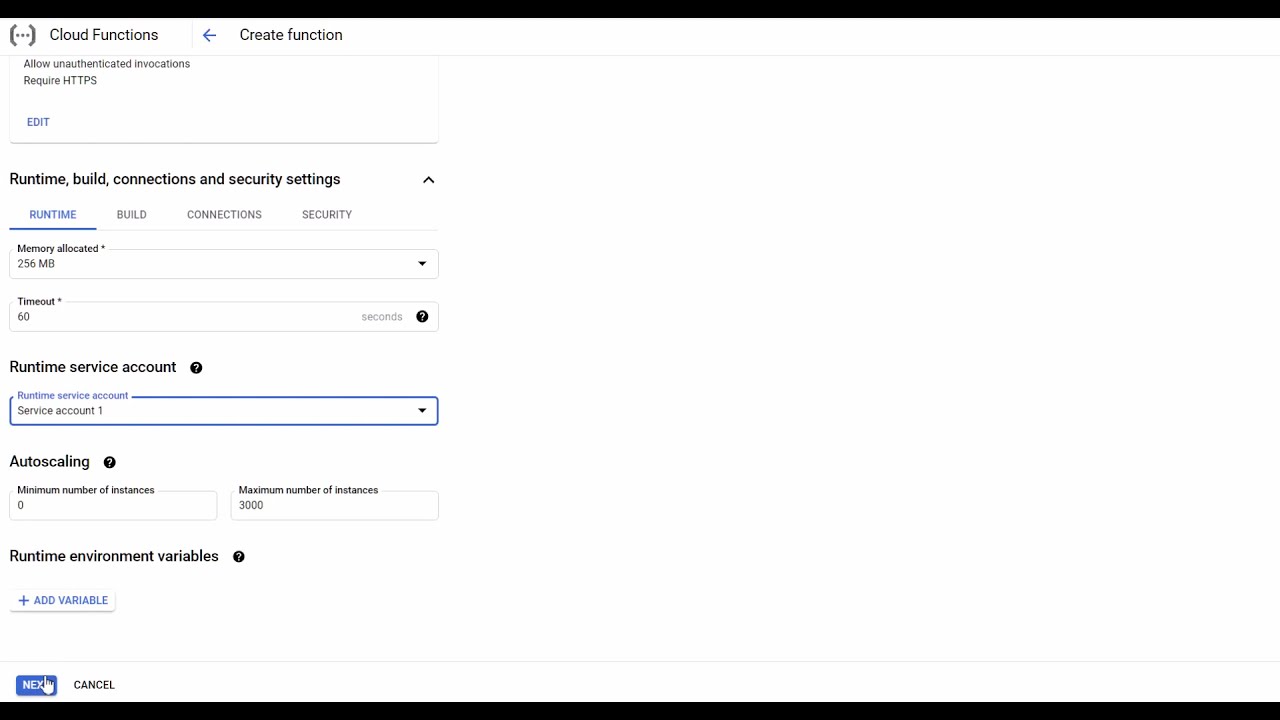Click the Cloud Functions logo icon
This screenshot has width=1280, height=720.
22,35
